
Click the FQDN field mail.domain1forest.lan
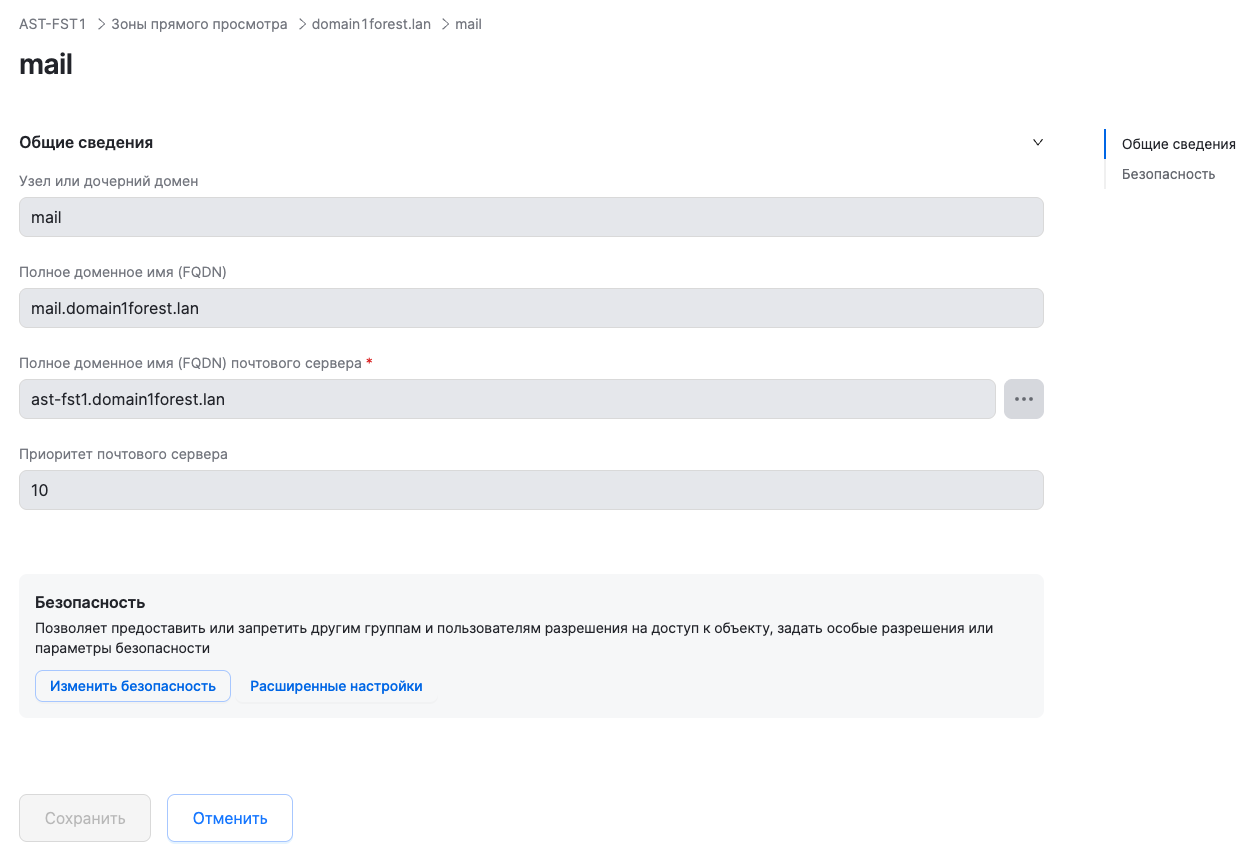531,308
